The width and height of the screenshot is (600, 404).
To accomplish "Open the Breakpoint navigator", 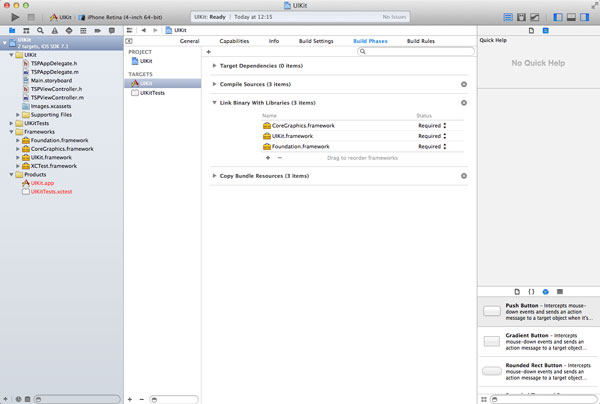I will coord(98,30).
